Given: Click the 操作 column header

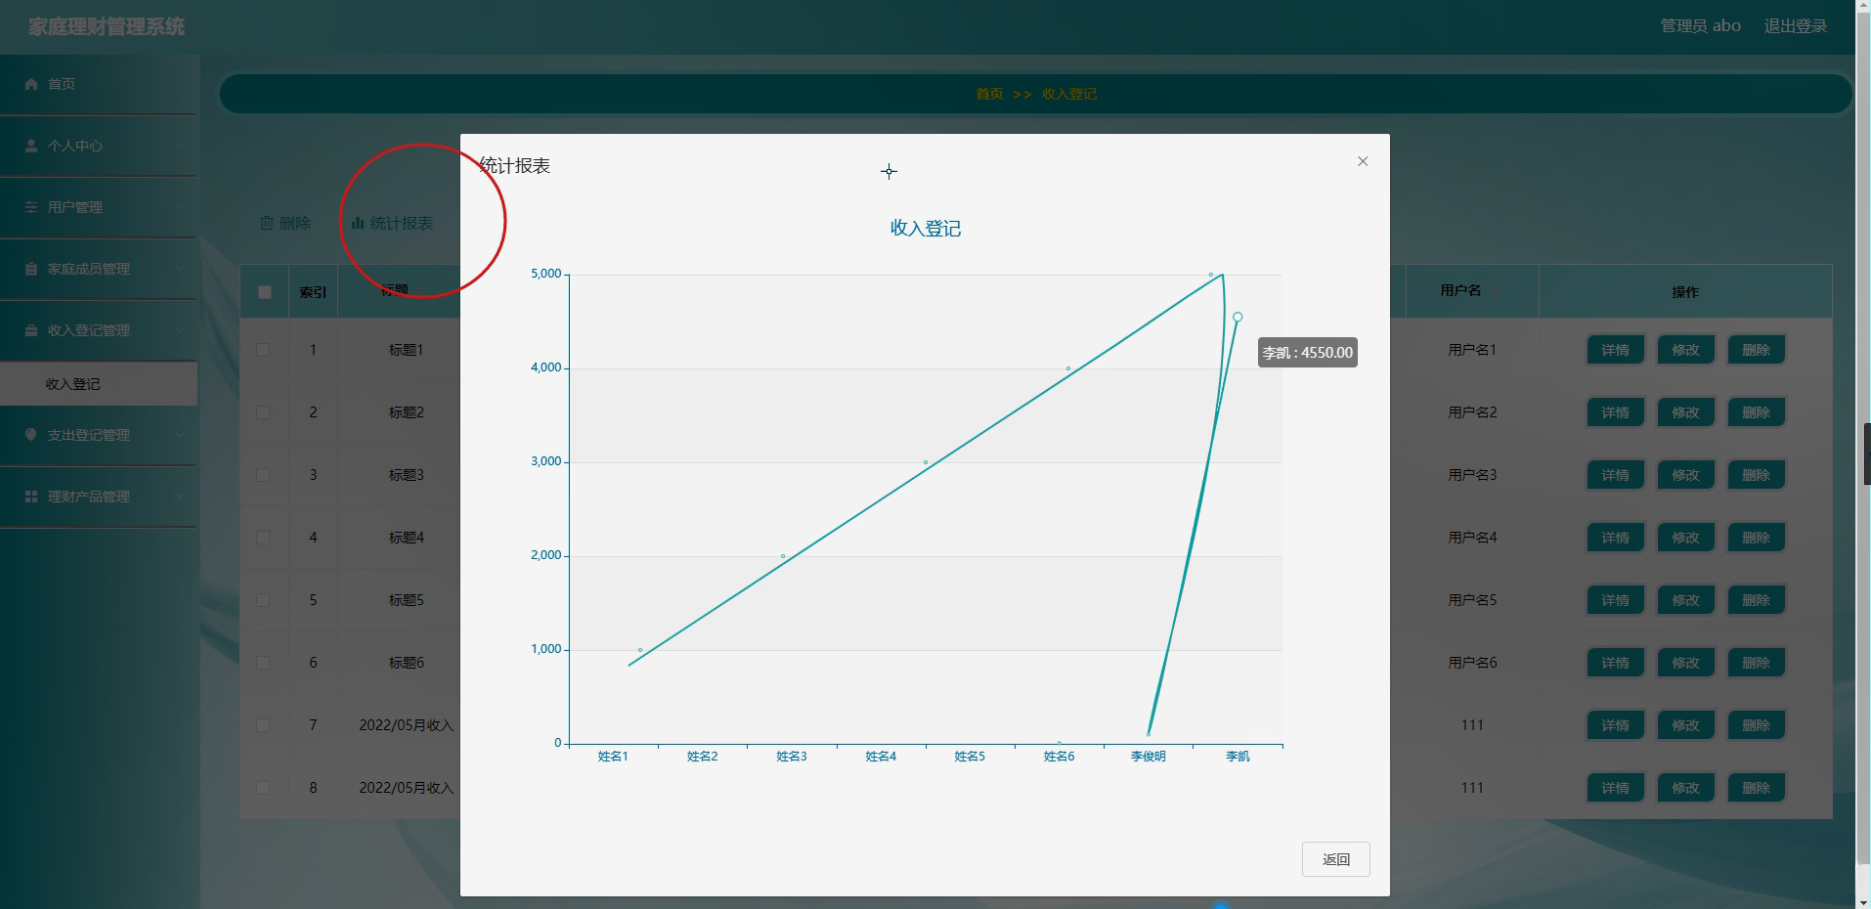Looking at the screenshot, I should click(x=1685, y=292).
